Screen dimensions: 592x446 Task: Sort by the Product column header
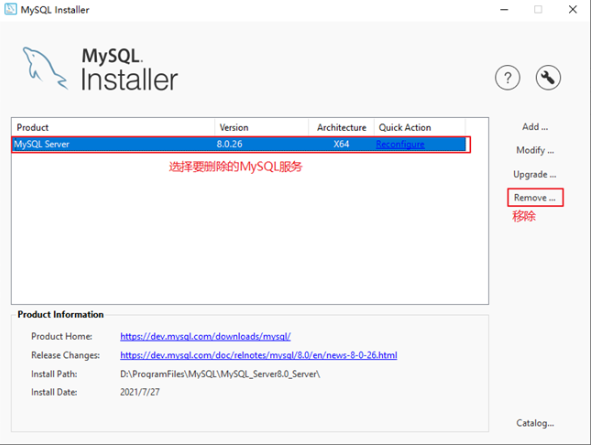click(113, 128)
